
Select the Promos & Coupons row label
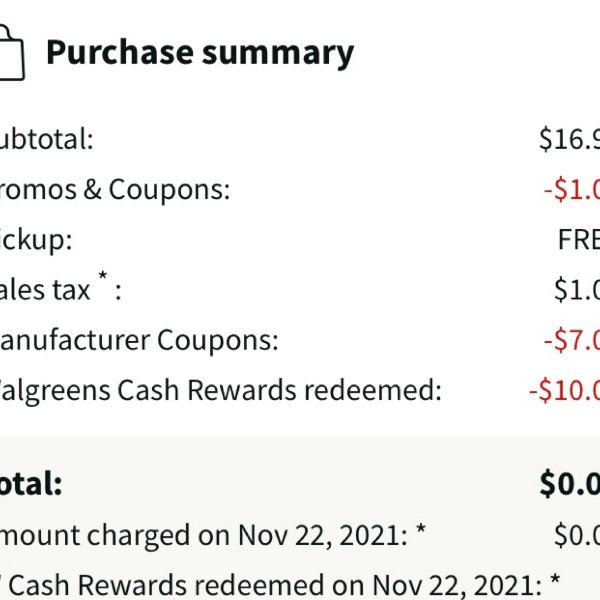(115, 189)
